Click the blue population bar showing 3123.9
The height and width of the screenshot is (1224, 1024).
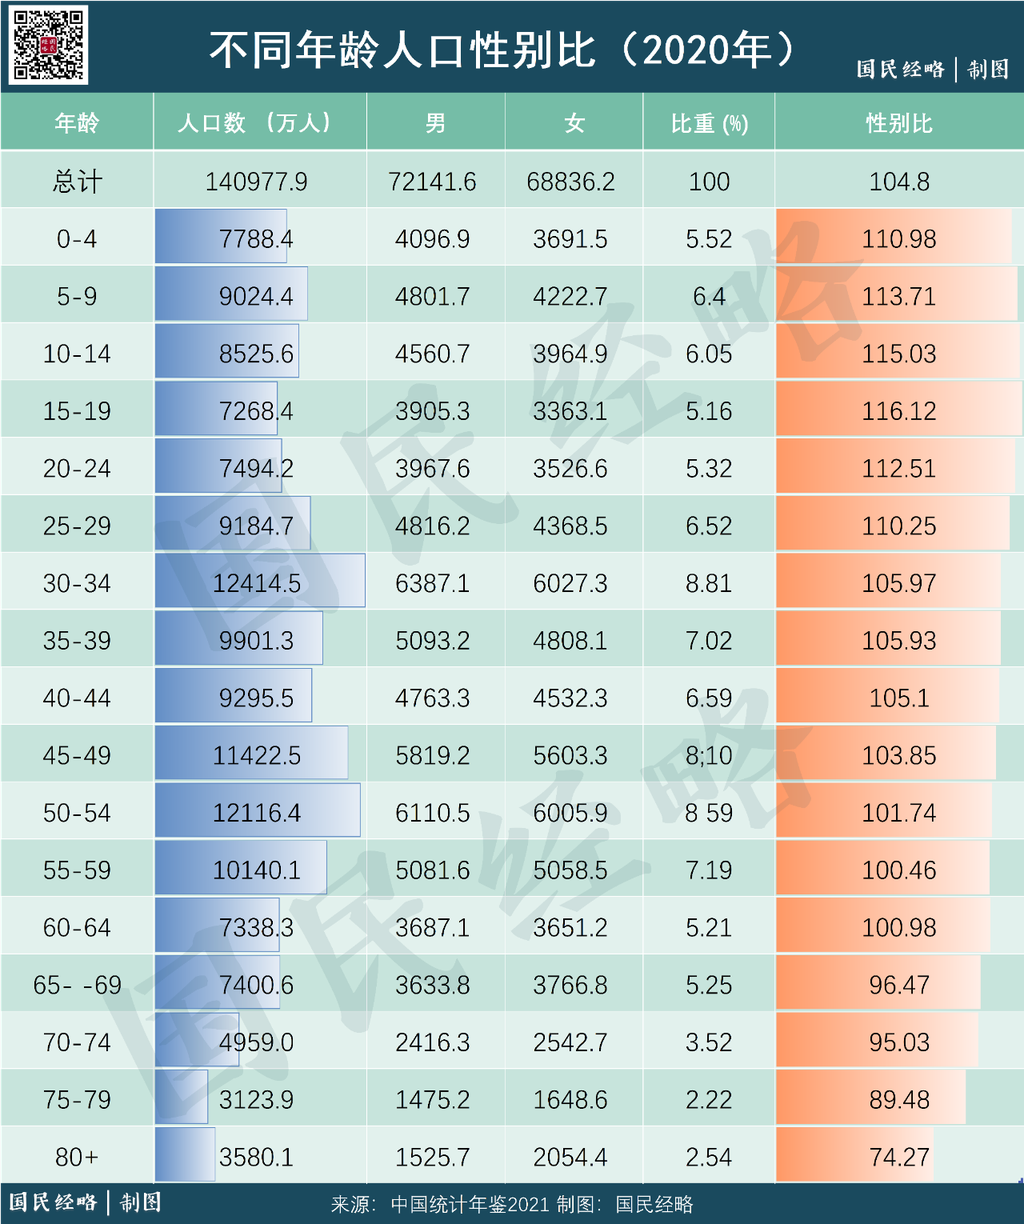[181, 1097]
